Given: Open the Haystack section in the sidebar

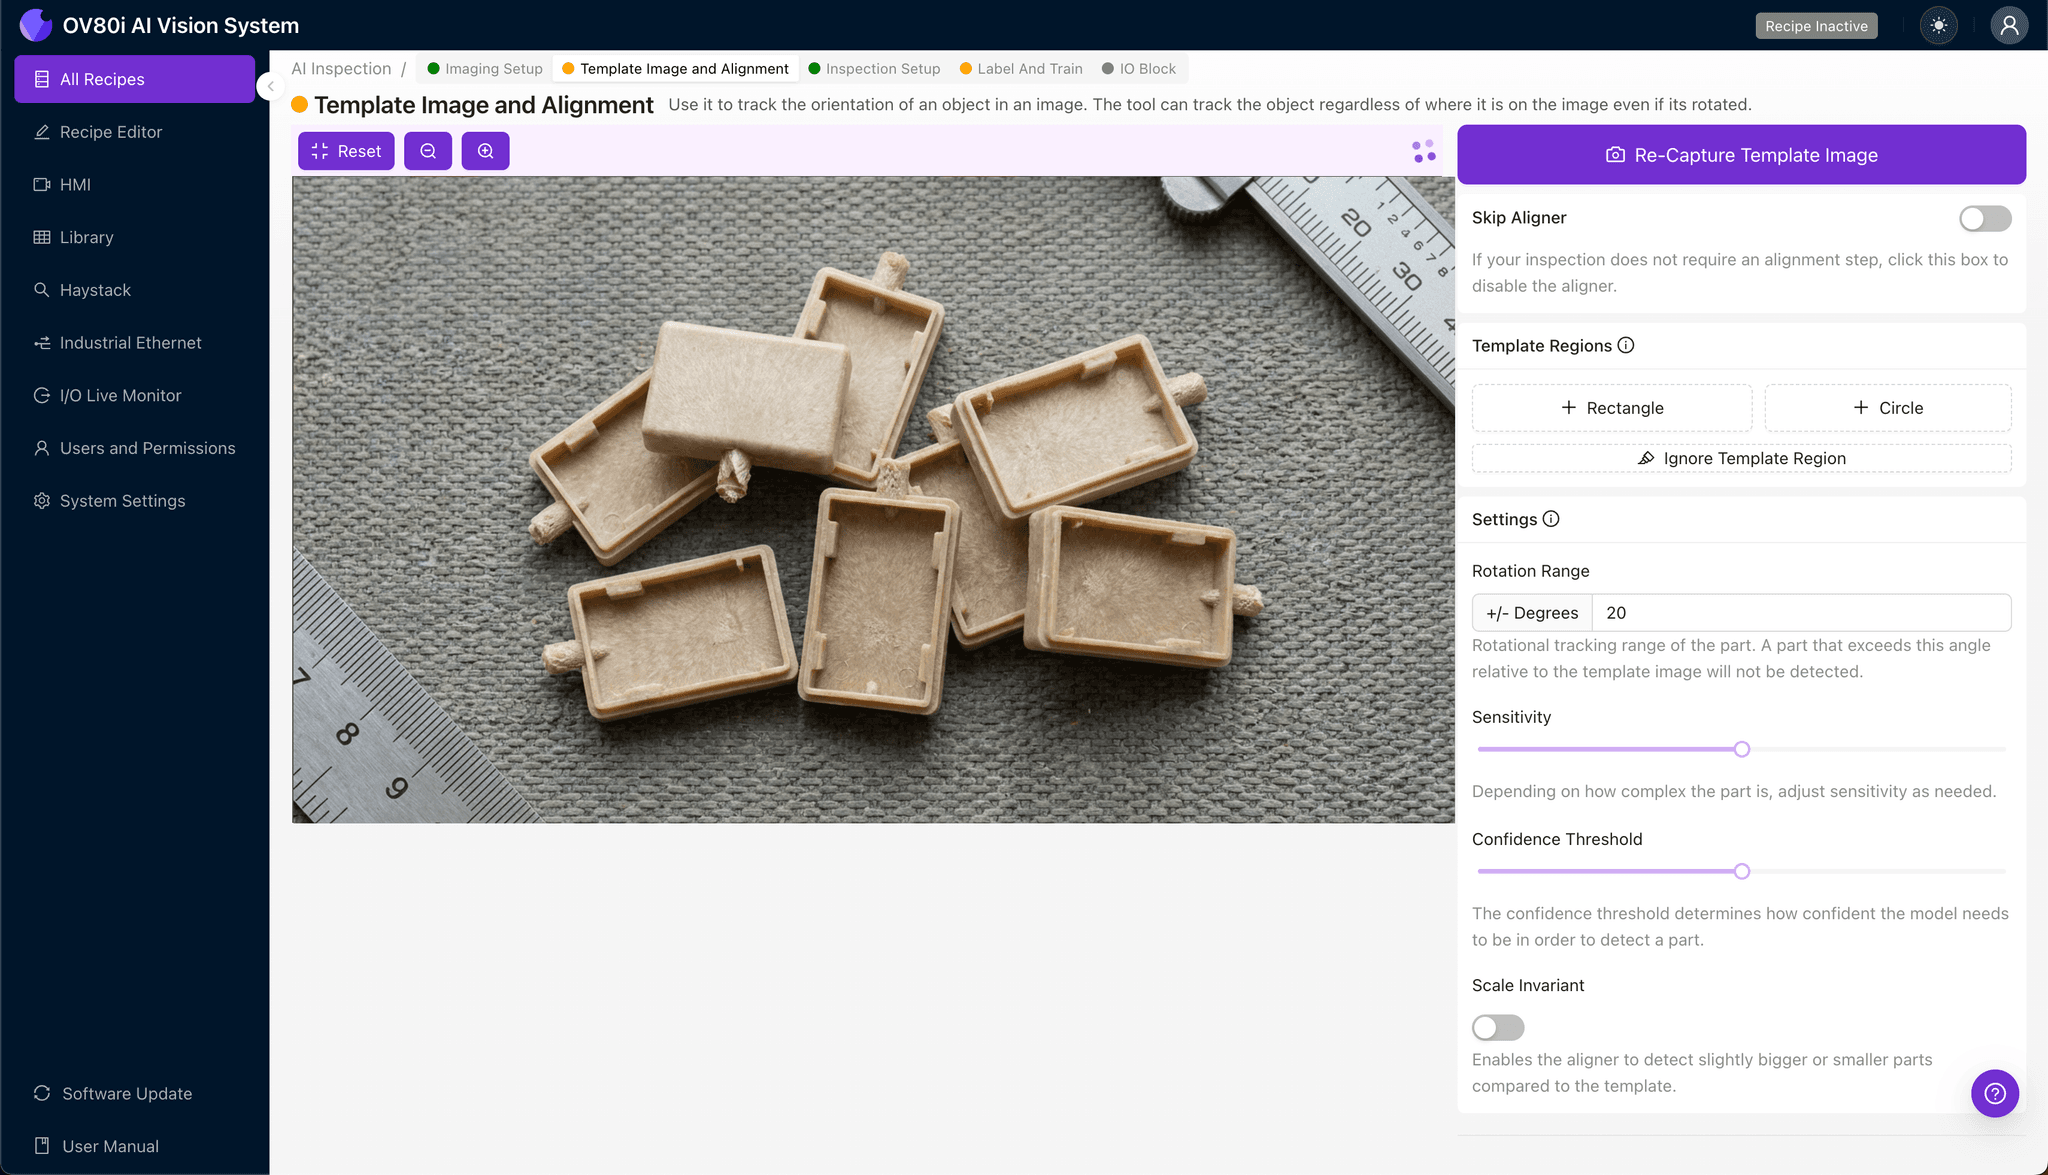Looking at the screenshot, I should click(x=96, y=290).
